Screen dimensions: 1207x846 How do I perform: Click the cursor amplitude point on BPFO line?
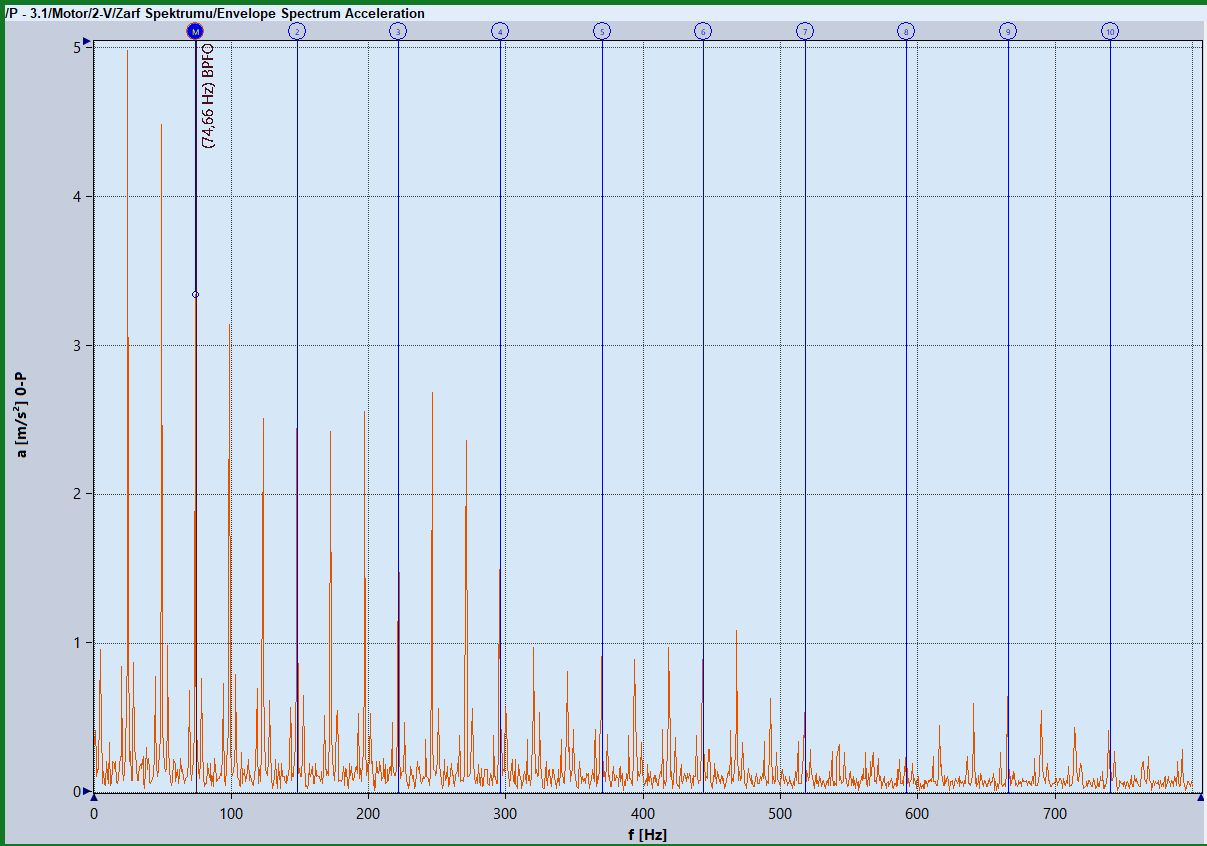coord(195,294)
